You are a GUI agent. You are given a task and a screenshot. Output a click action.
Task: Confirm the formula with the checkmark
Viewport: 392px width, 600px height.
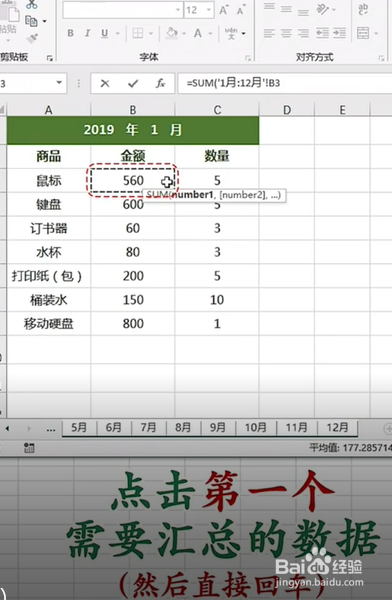(133, 83)
